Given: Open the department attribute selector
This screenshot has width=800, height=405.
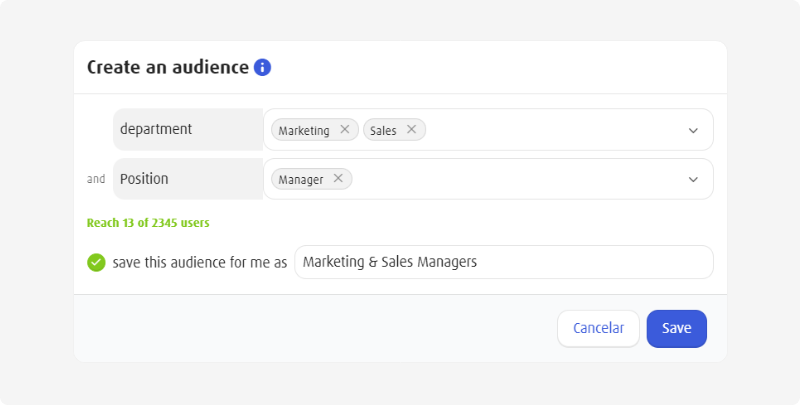Looking at the screenshot, I should point(188,129).
